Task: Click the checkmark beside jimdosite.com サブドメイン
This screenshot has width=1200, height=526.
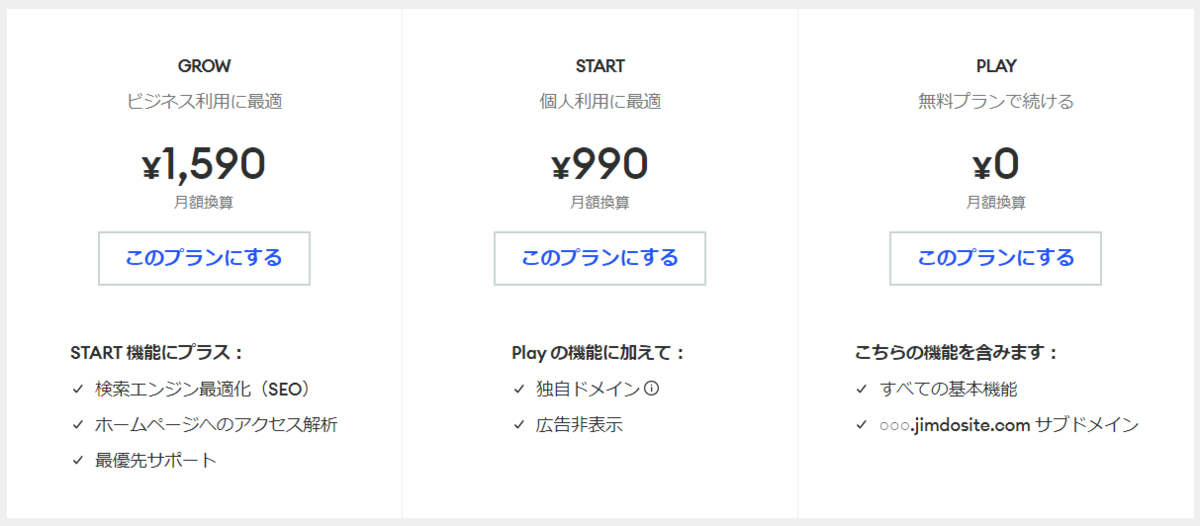Action: click(x=861, y=425)
